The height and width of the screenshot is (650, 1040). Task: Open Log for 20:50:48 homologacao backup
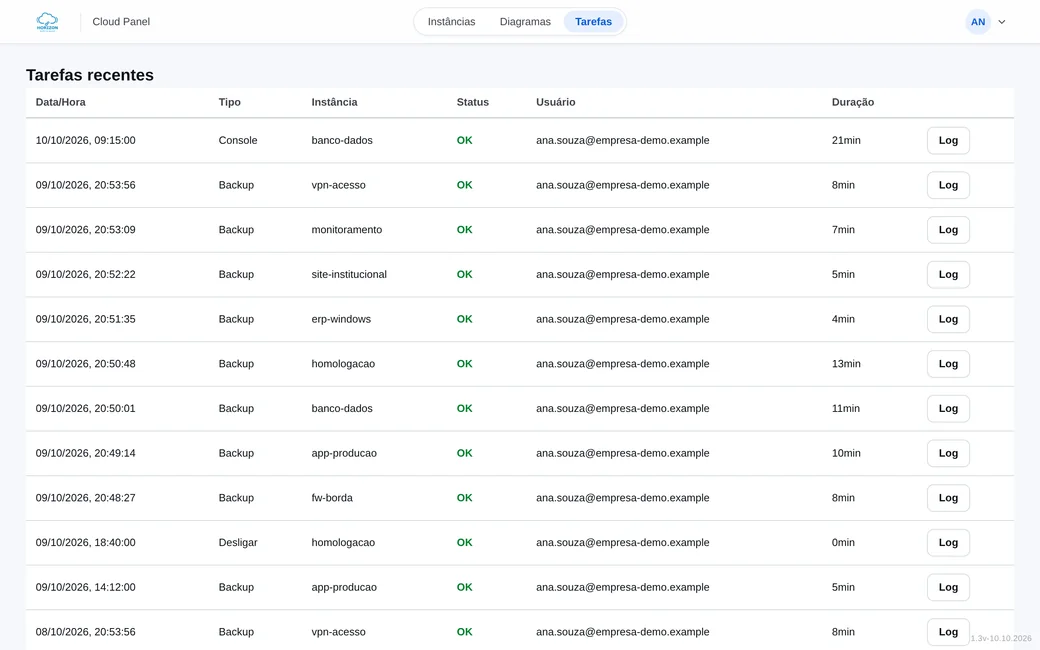click(948, 364)
